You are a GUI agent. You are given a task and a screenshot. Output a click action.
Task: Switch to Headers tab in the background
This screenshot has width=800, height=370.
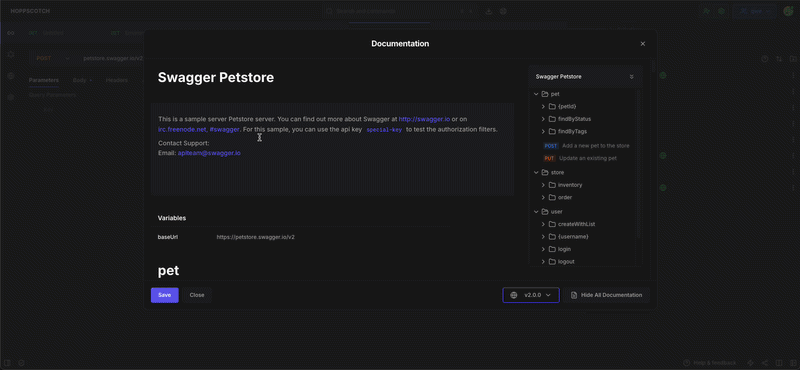point(116,80)
